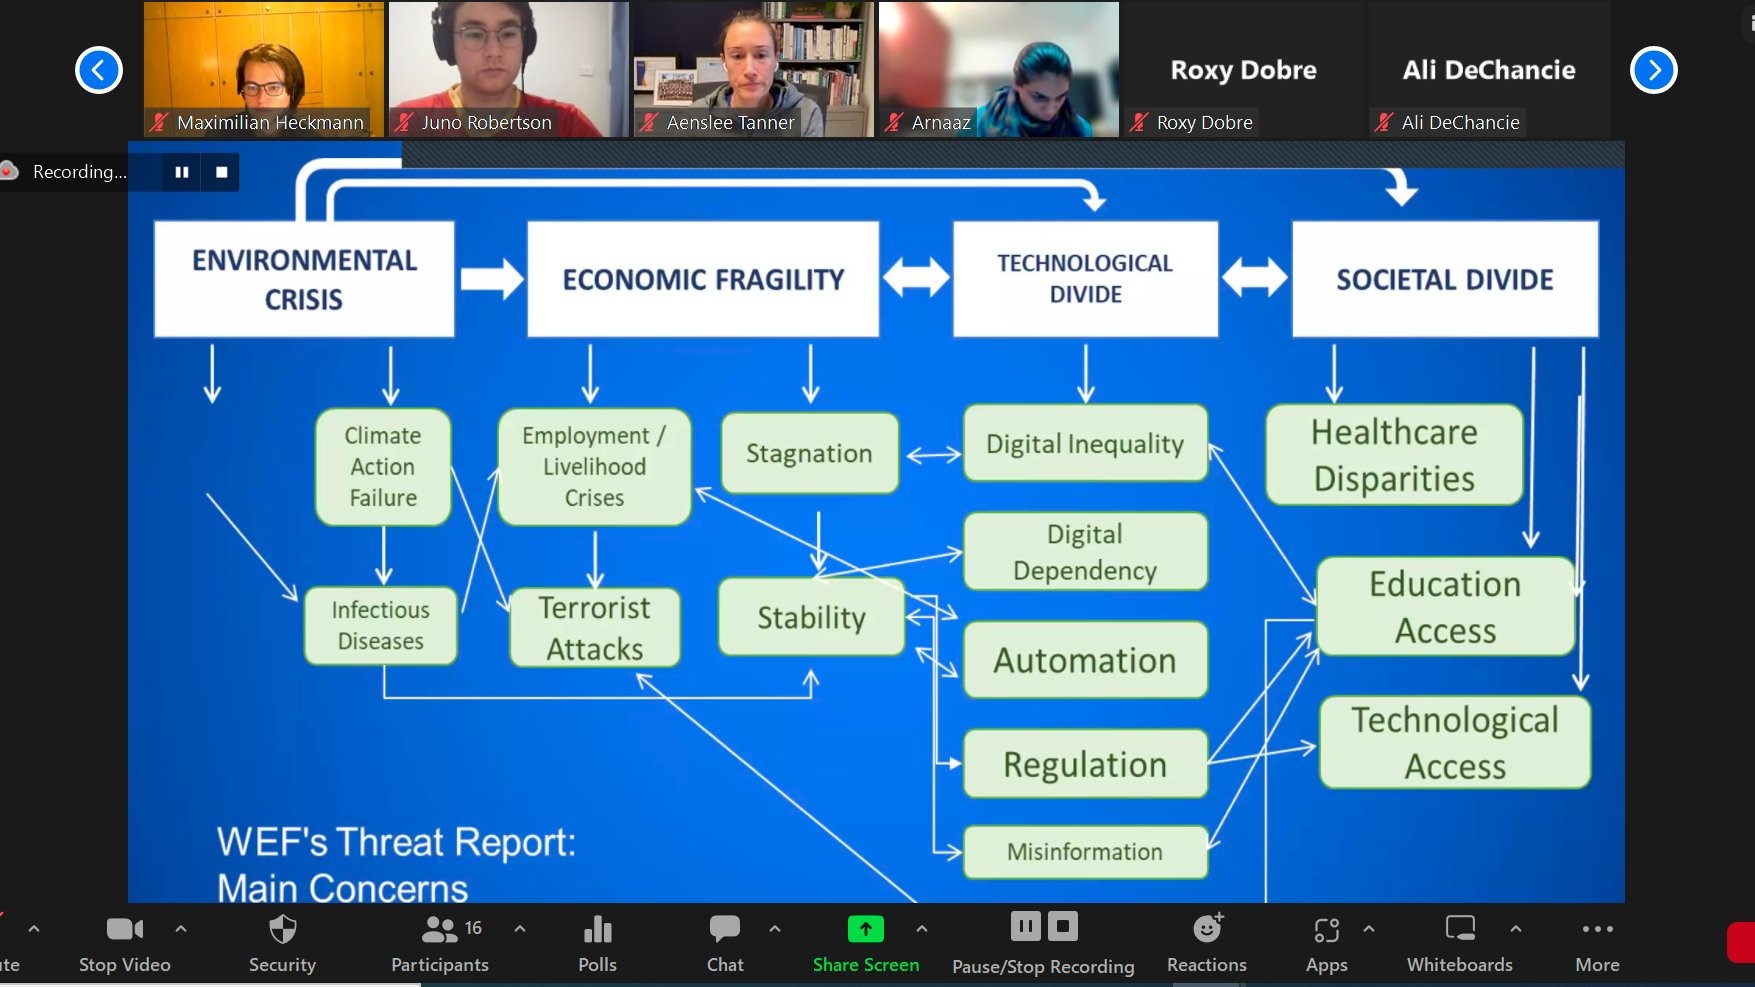
Task: Stop recording from the top-left indicator
Action: point(221,172)
